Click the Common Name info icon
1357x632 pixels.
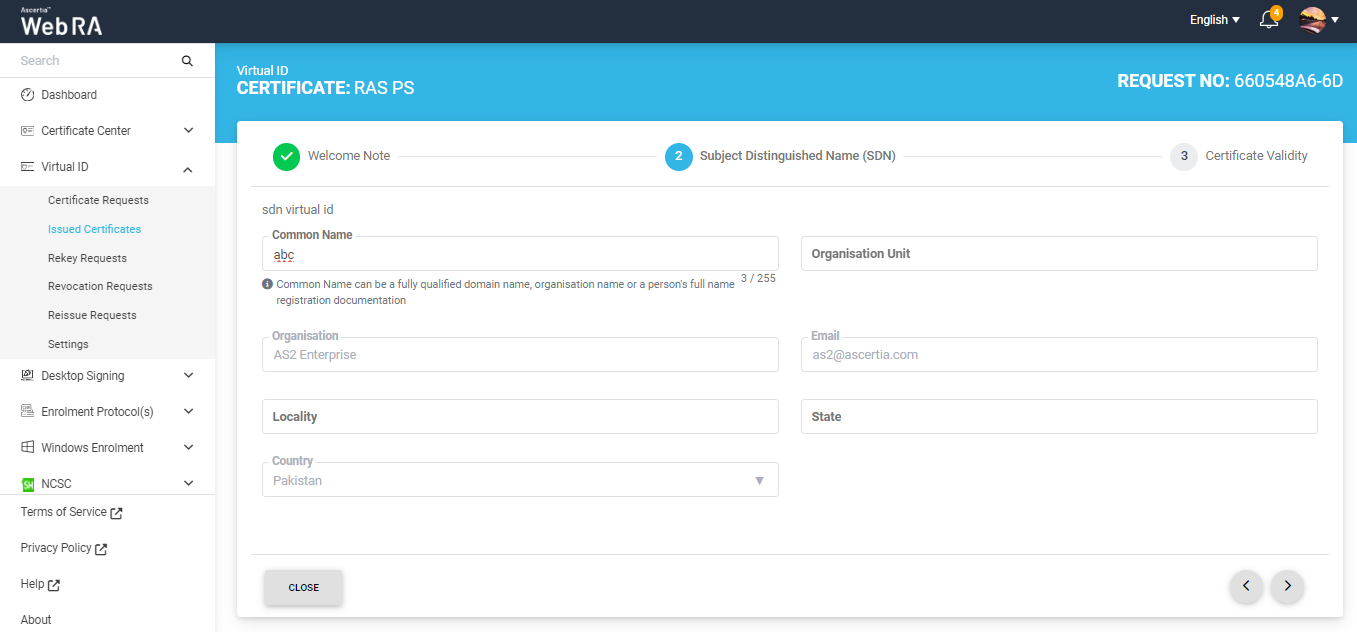coord(267,284)
